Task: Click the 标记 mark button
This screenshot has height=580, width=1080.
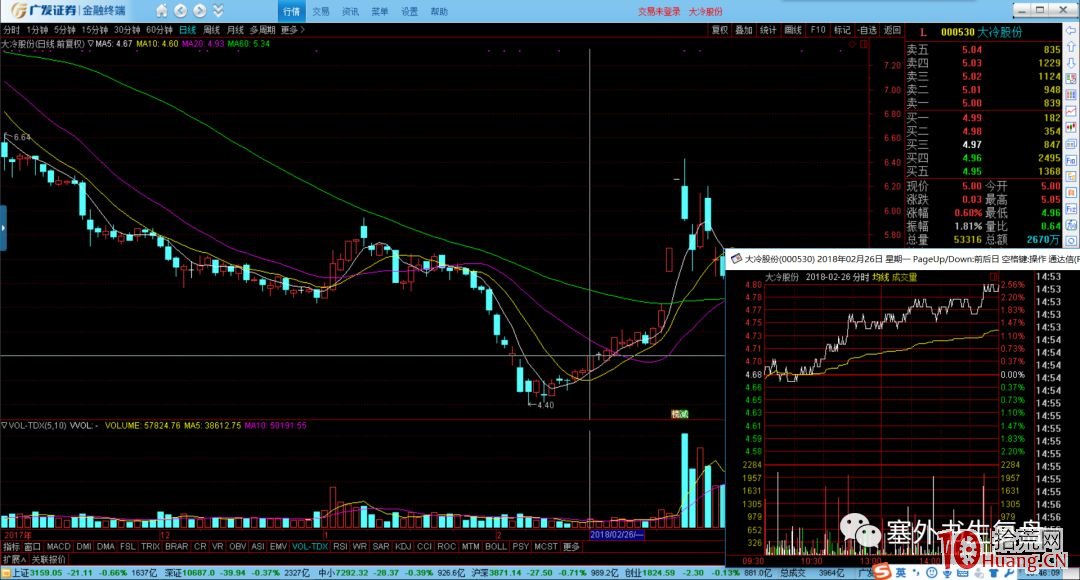Action: pos(842,30)
